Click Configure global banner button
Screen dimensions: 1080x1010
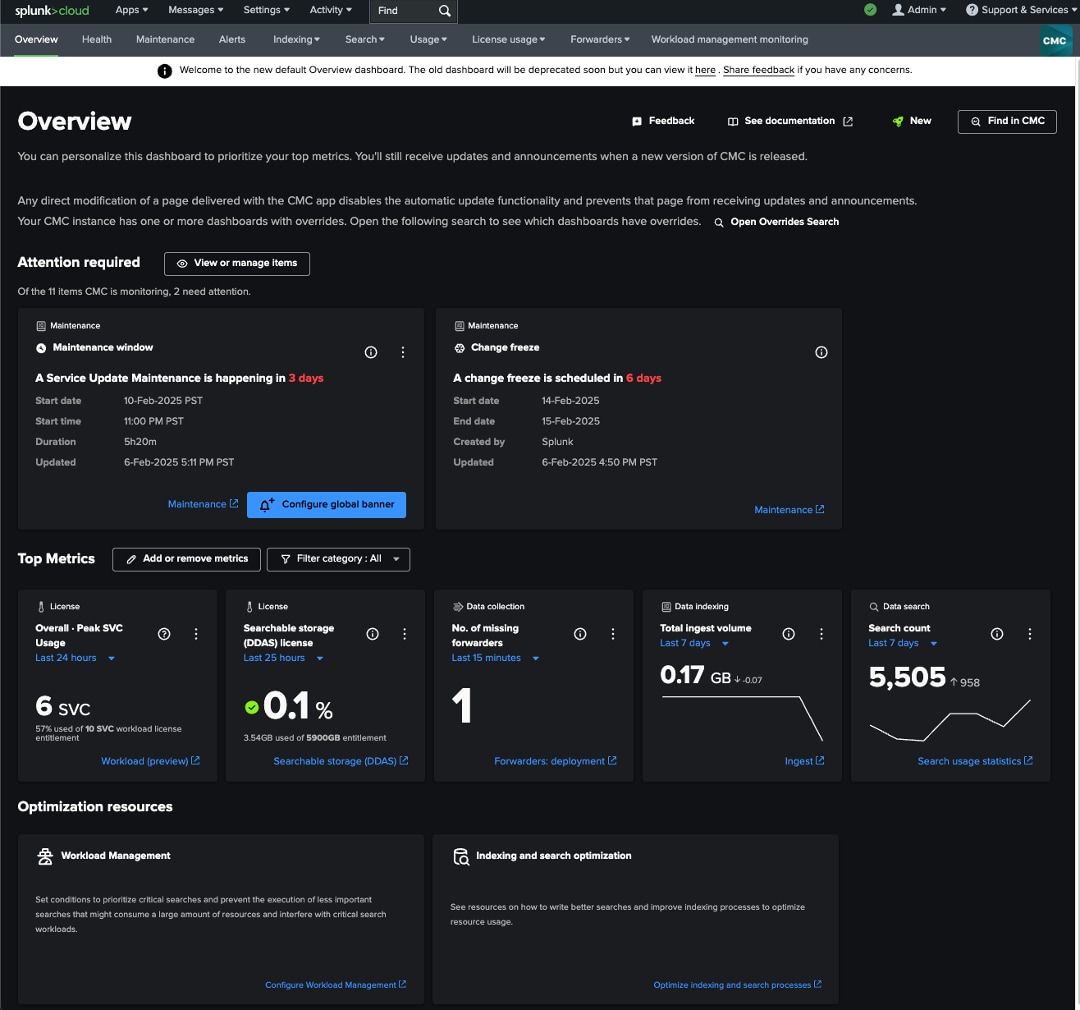tap(326, 505)
